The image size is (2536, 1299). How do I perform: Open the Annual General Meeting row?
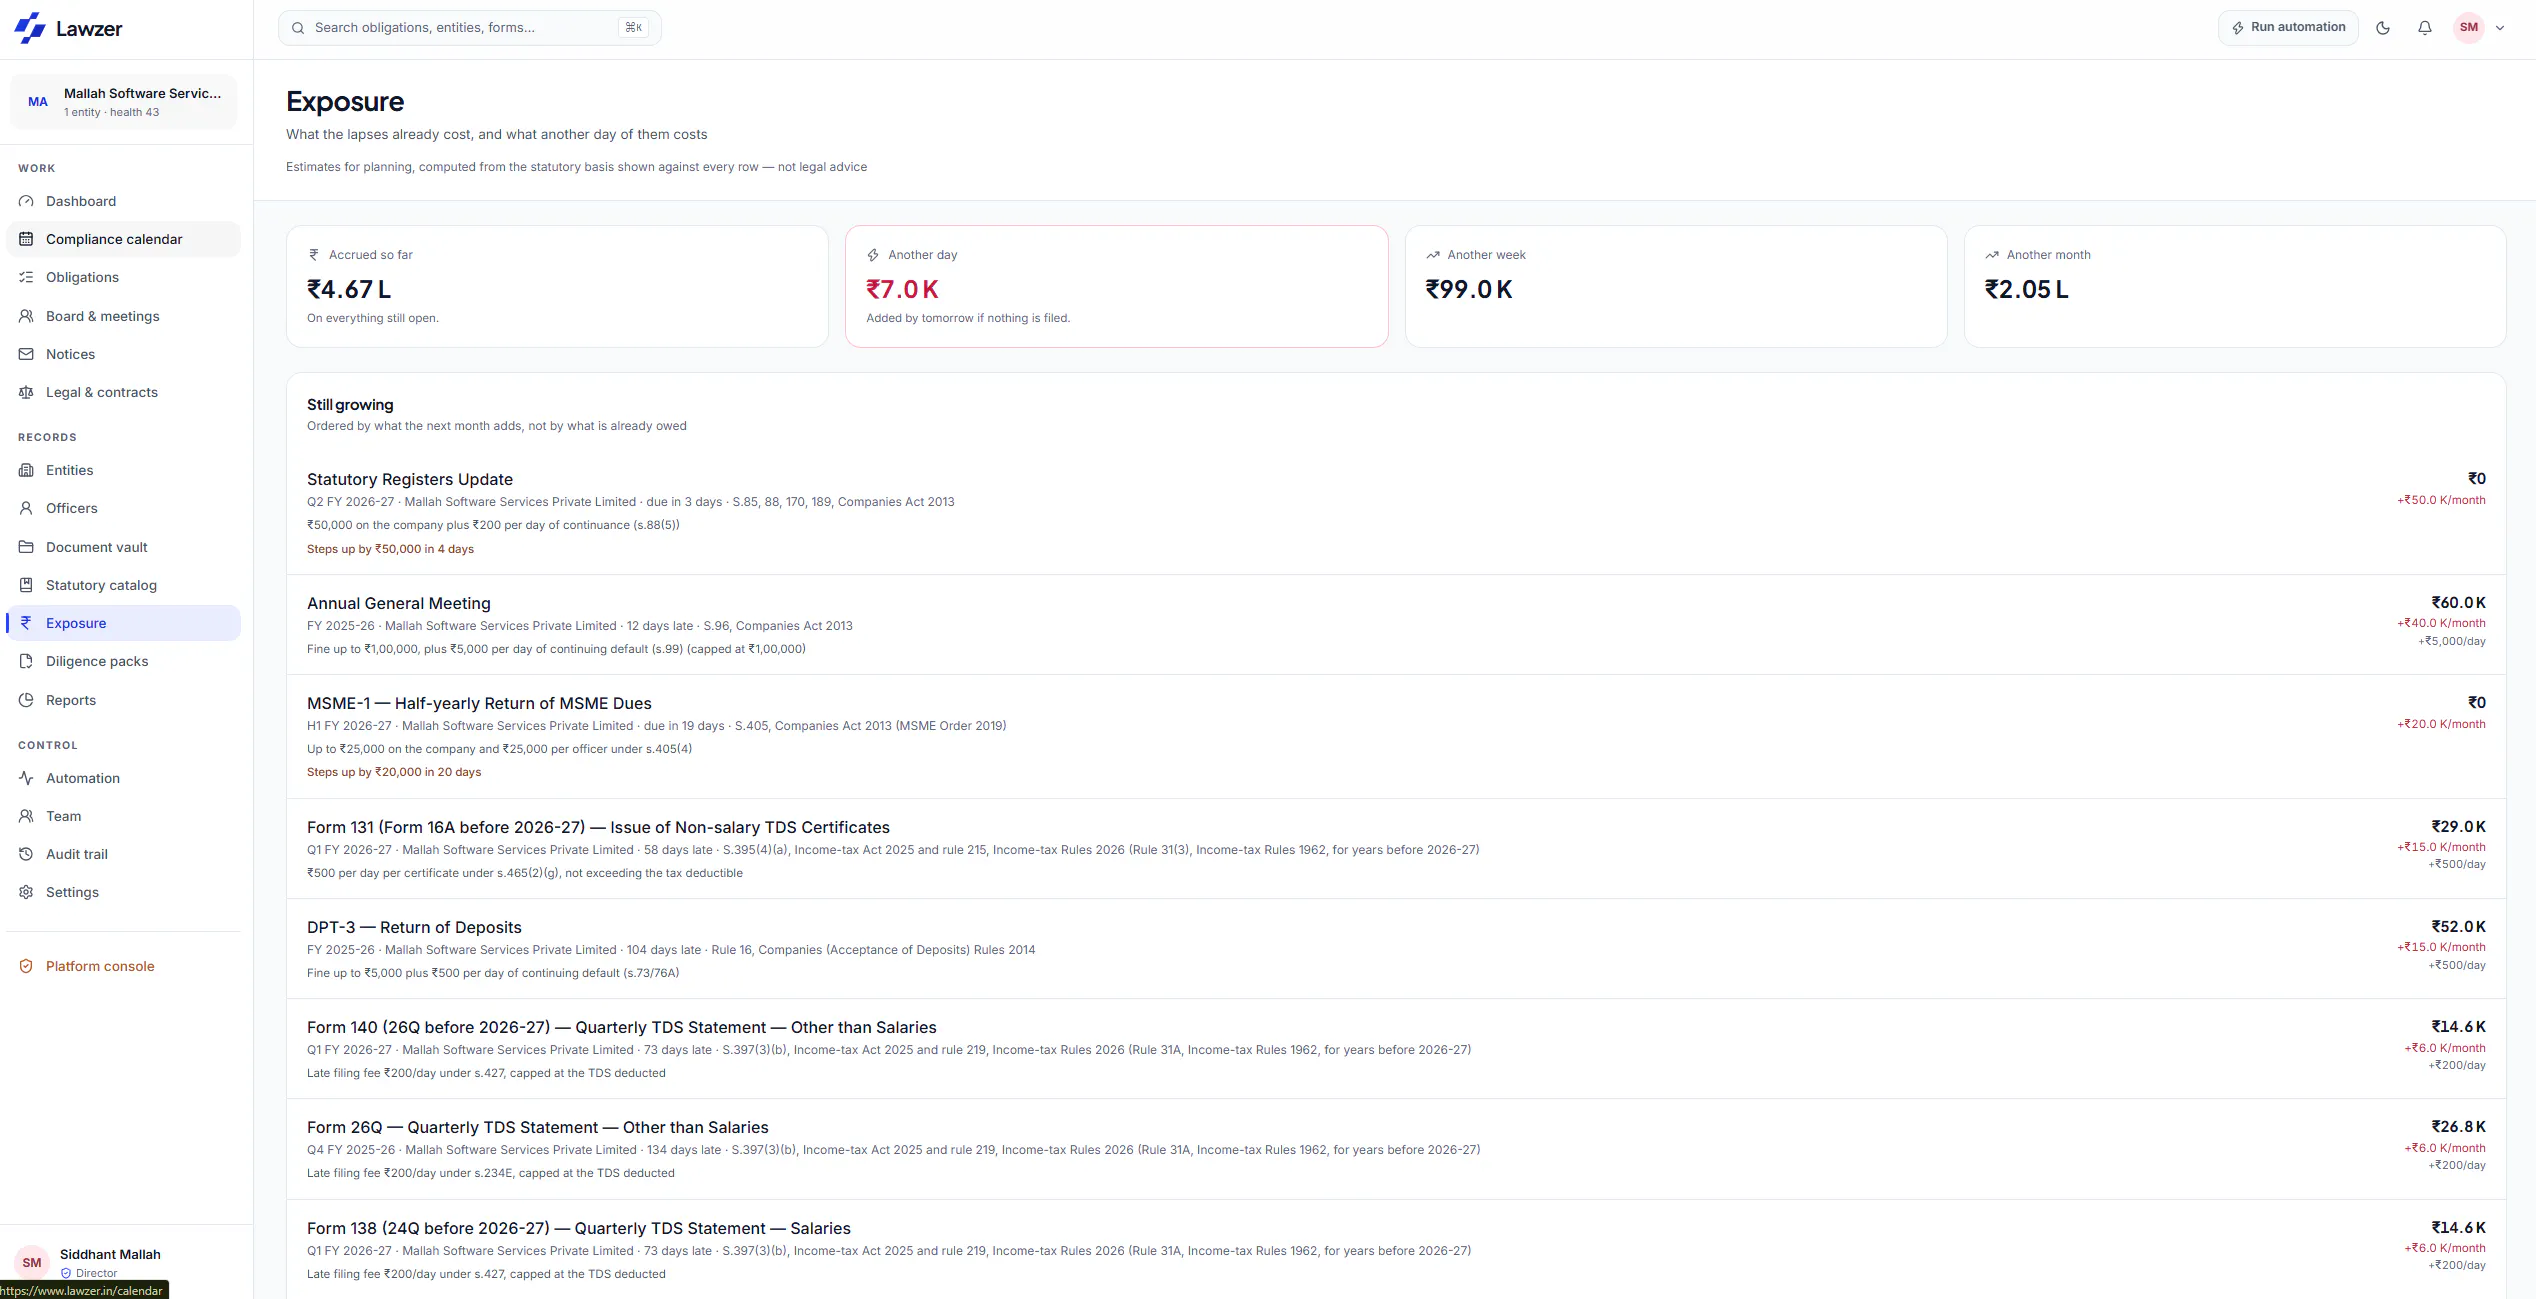tap(1396, 625)
